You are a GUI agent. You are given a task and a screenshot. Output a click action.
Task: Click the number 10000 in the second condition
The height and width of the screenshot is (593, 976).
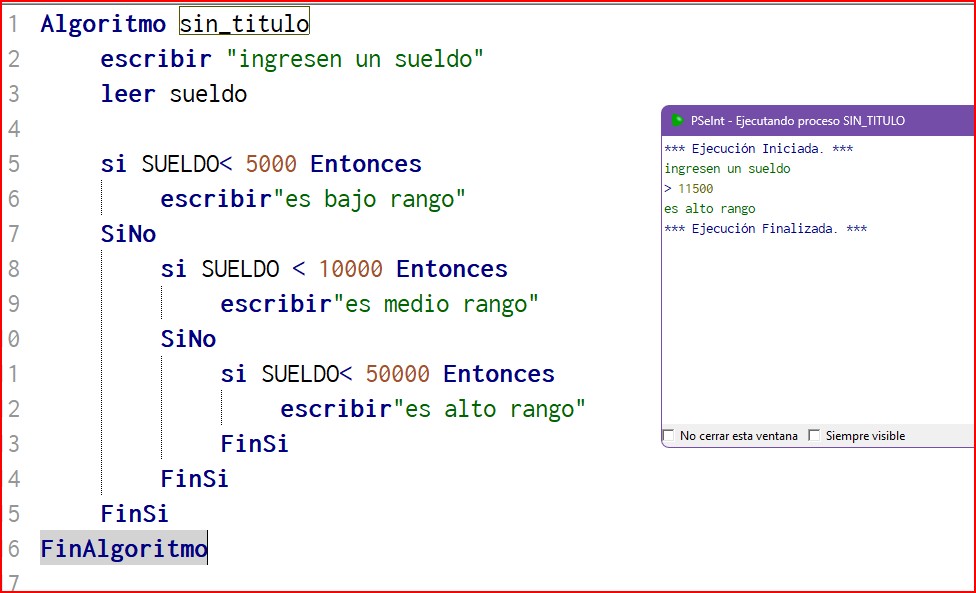coord(350,269)
